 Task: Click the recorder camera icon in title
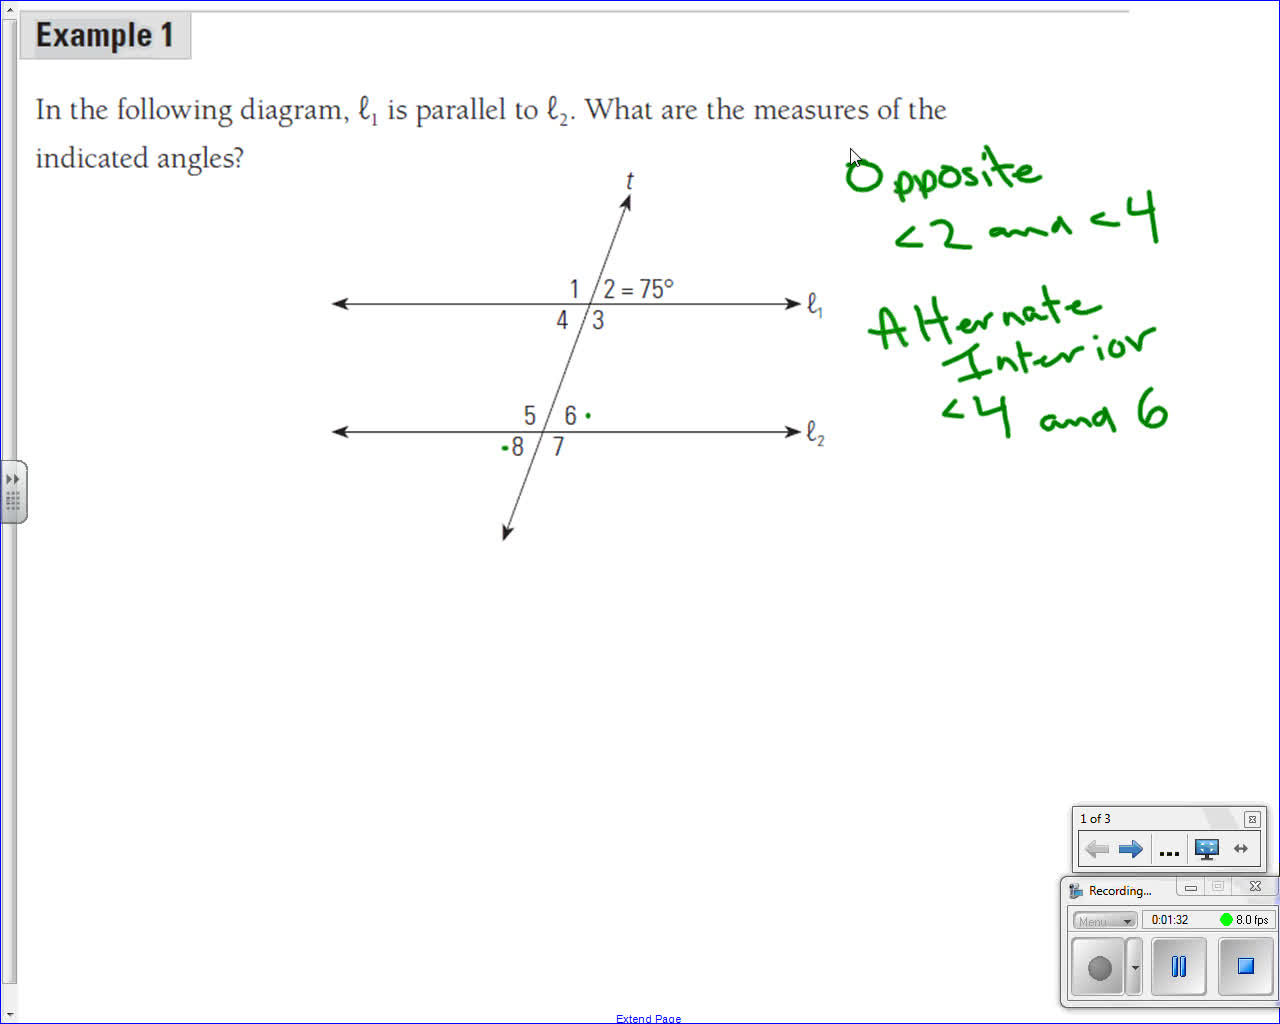1076,890
